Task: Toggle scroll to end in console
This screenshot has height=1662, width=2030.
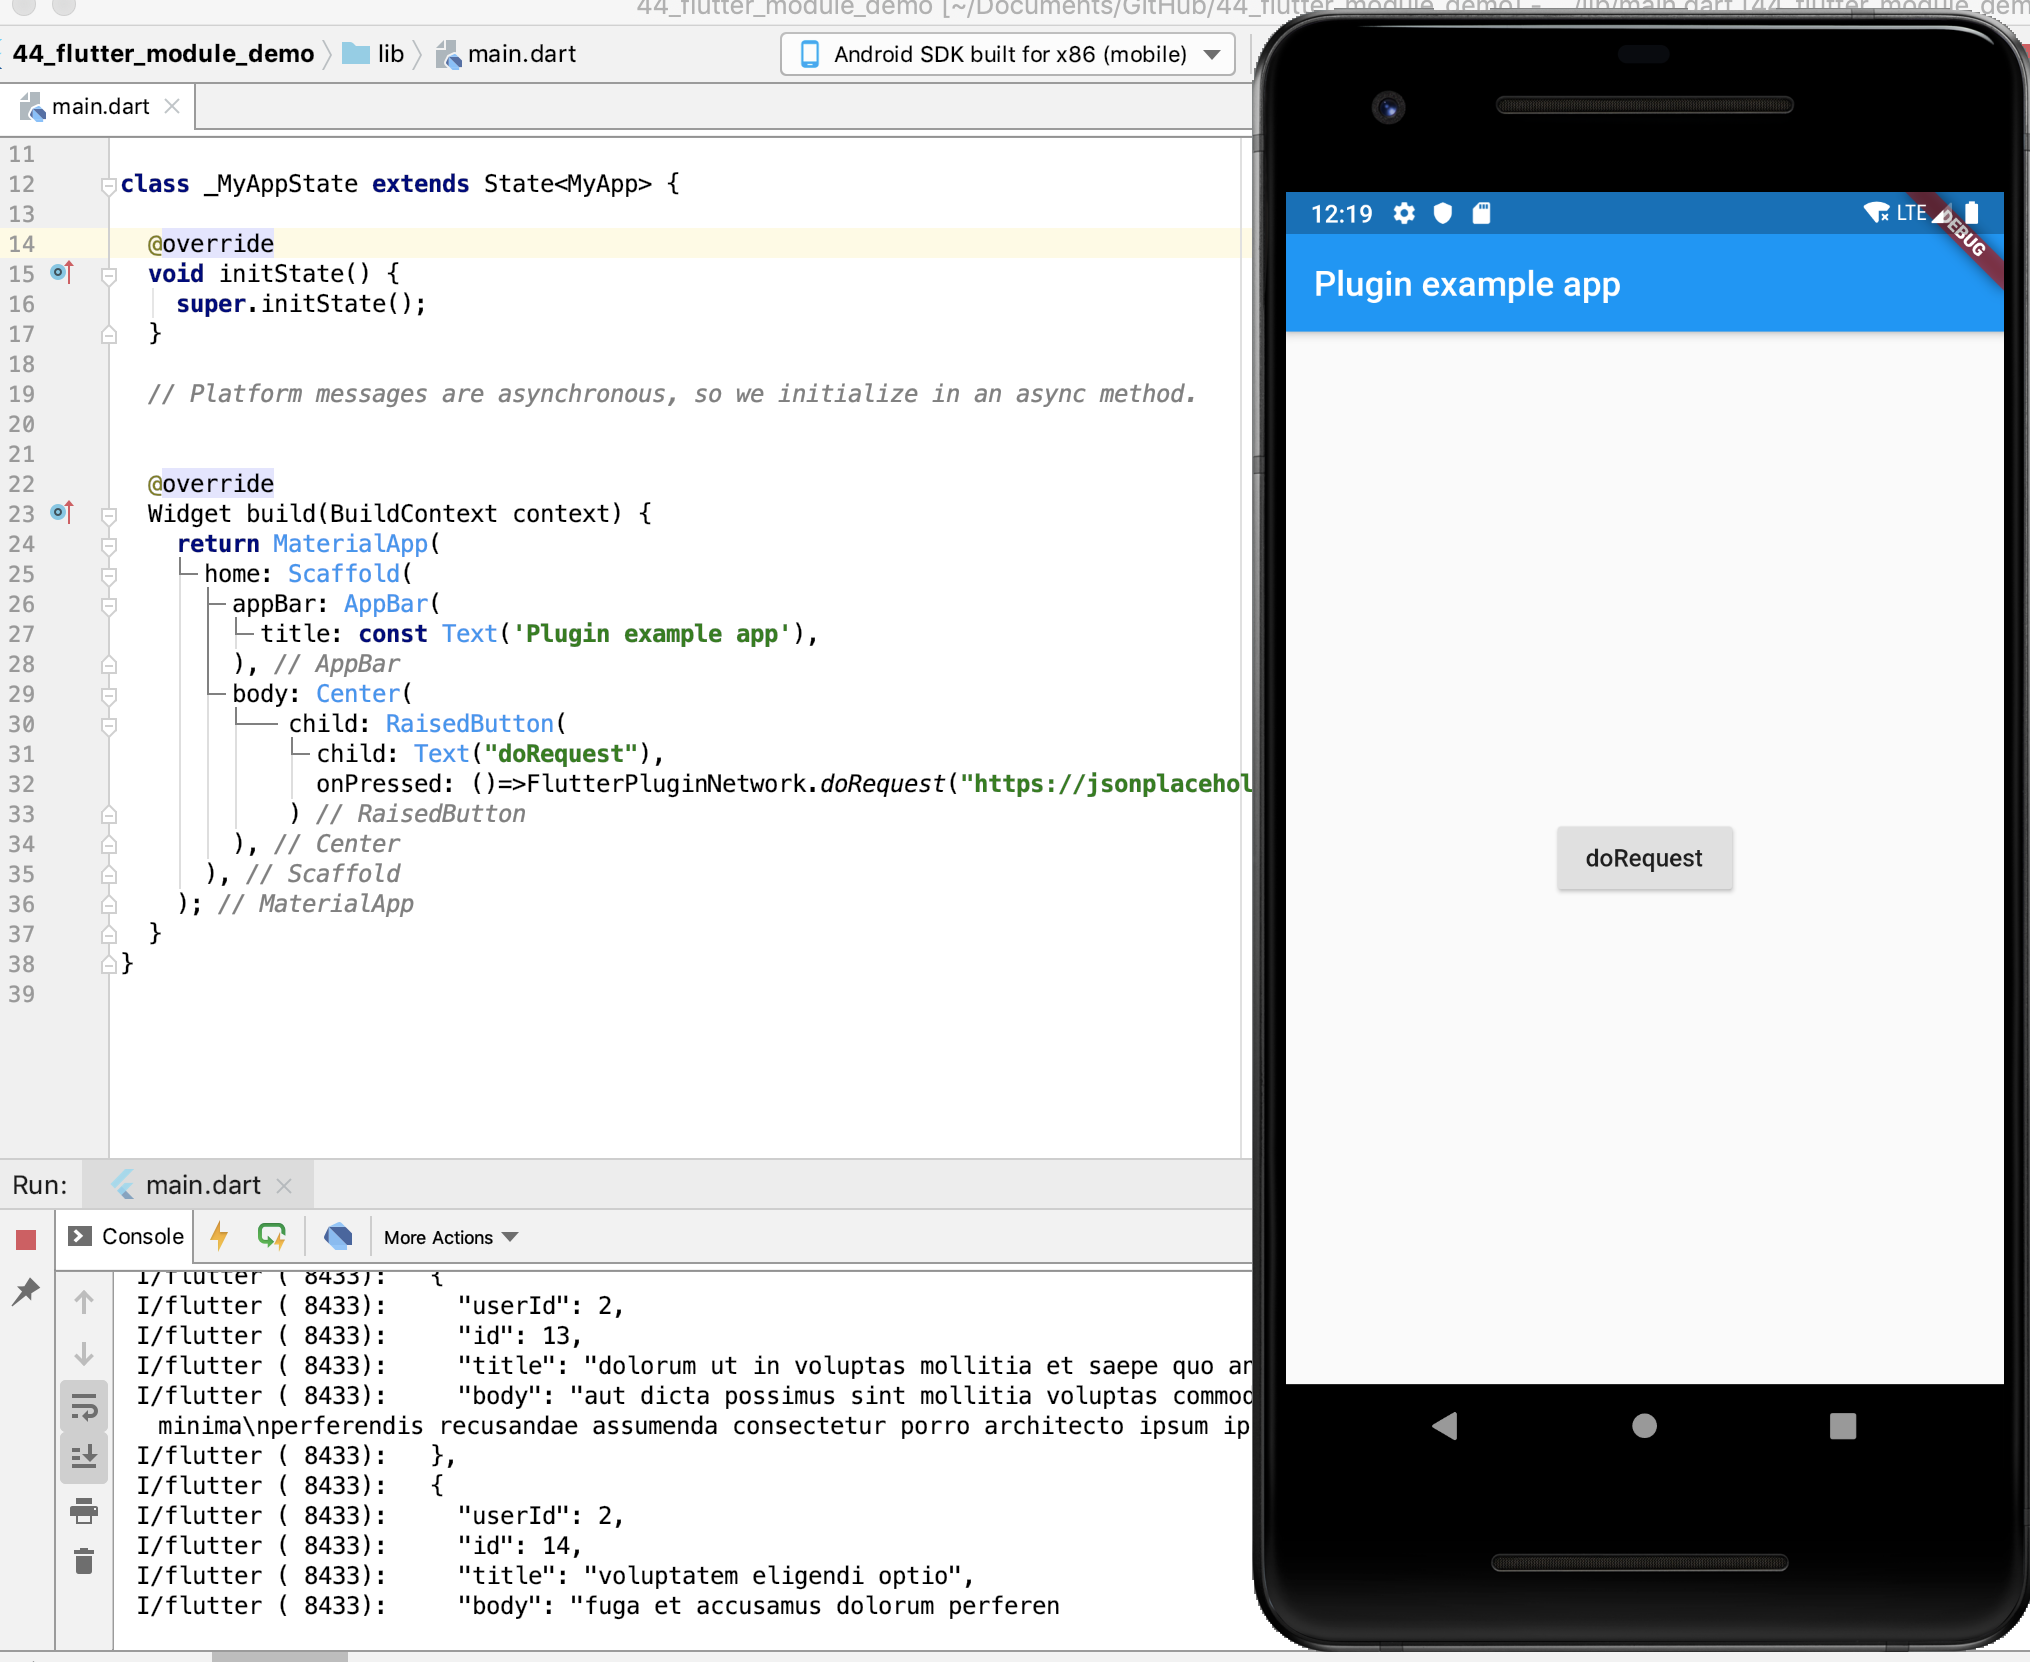Action: point(84,1458)
